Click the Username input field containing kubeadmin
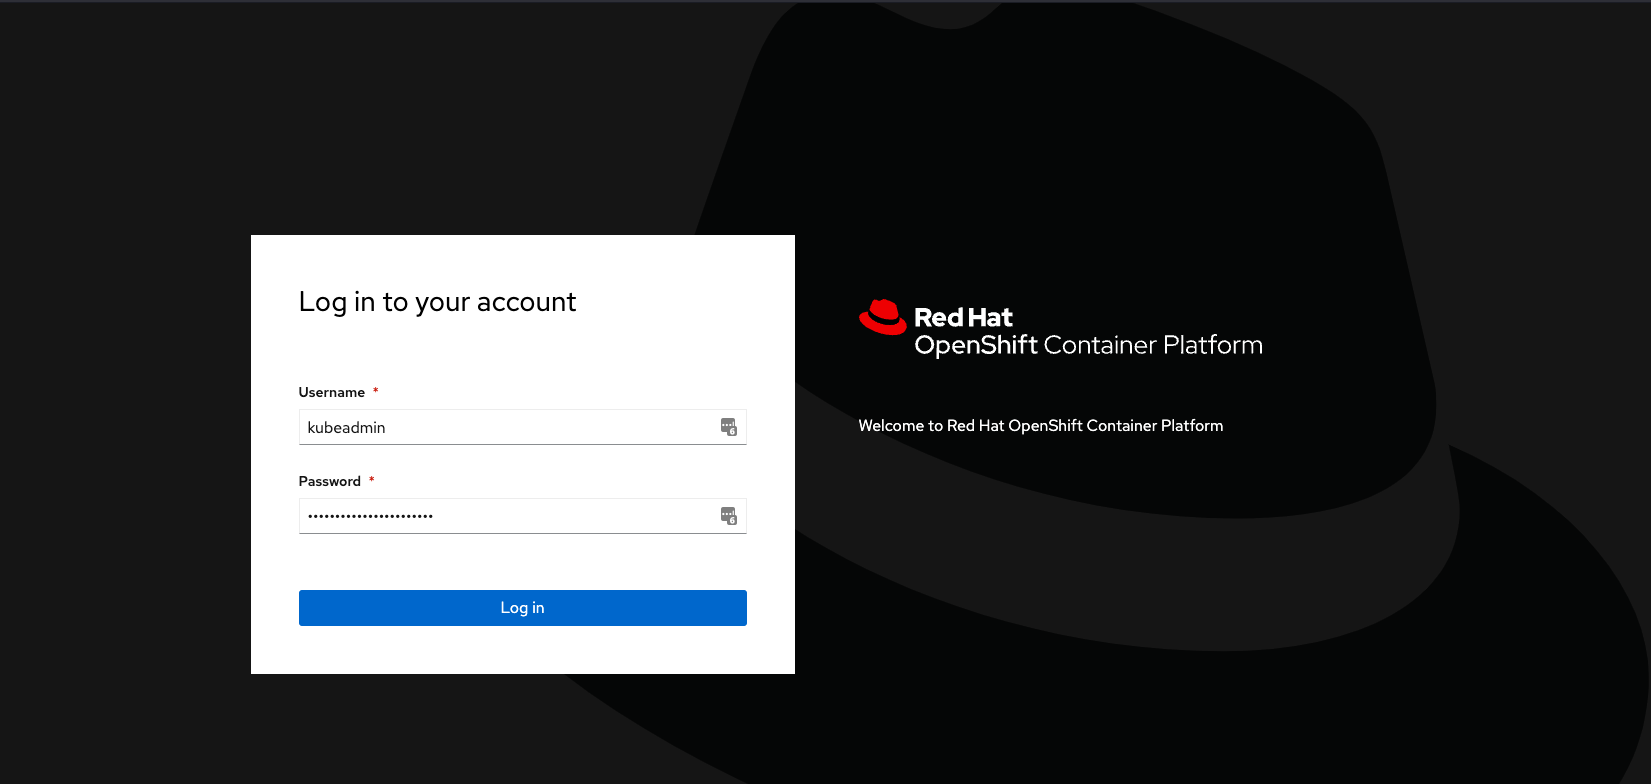Image resolution: width=1651 pixels, height=784 pixels. click(x=522, y=427)
